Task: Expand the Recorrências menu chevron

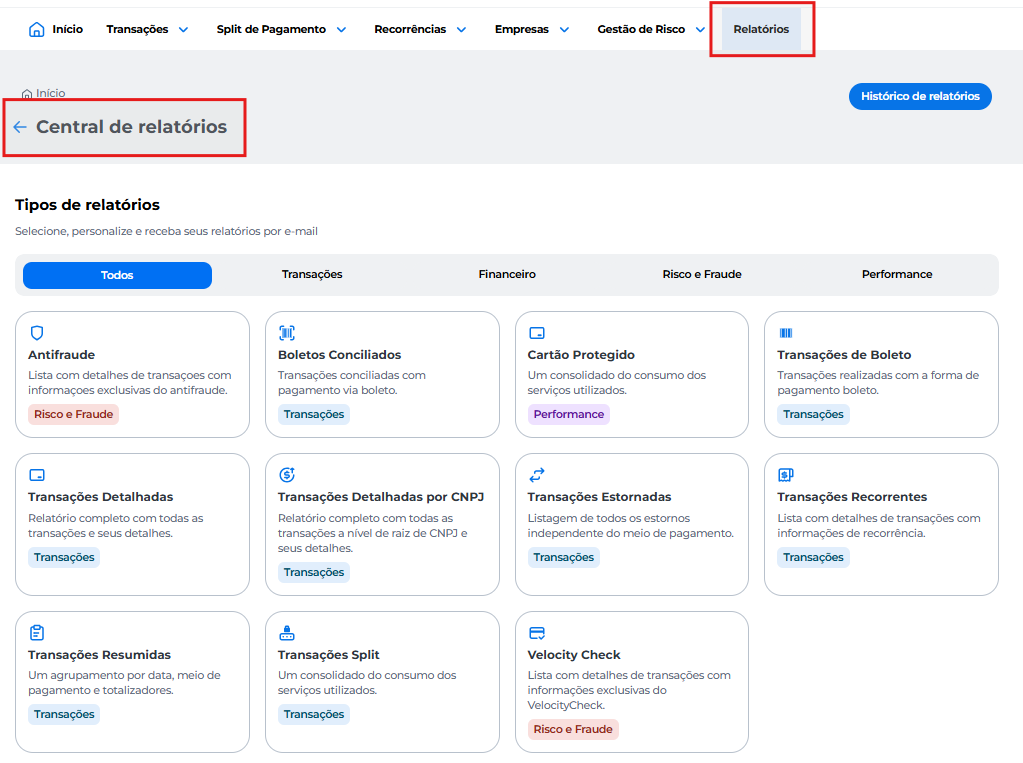Action: (461, 29)
